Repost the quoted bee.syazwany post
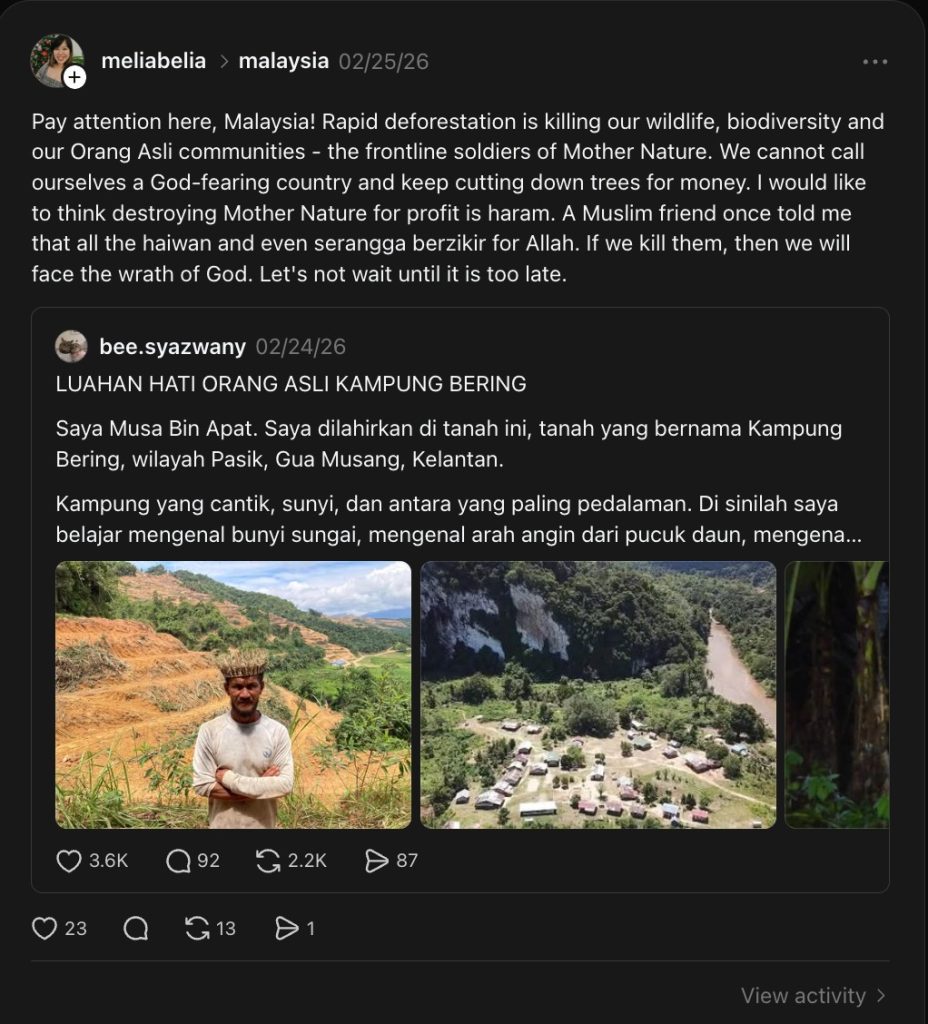The width and height of the screenshot is (928, 1024). tap(268, 861)
